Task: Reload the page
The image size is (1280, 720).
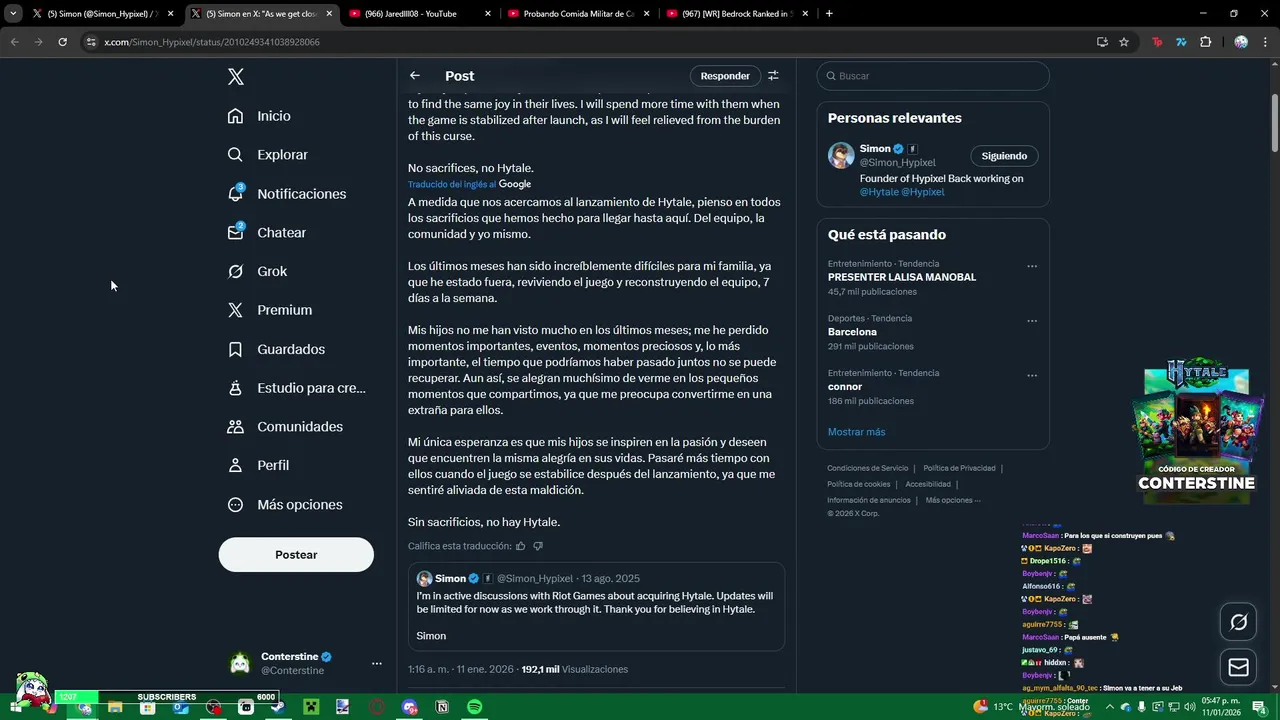Action: pos(62,42)
